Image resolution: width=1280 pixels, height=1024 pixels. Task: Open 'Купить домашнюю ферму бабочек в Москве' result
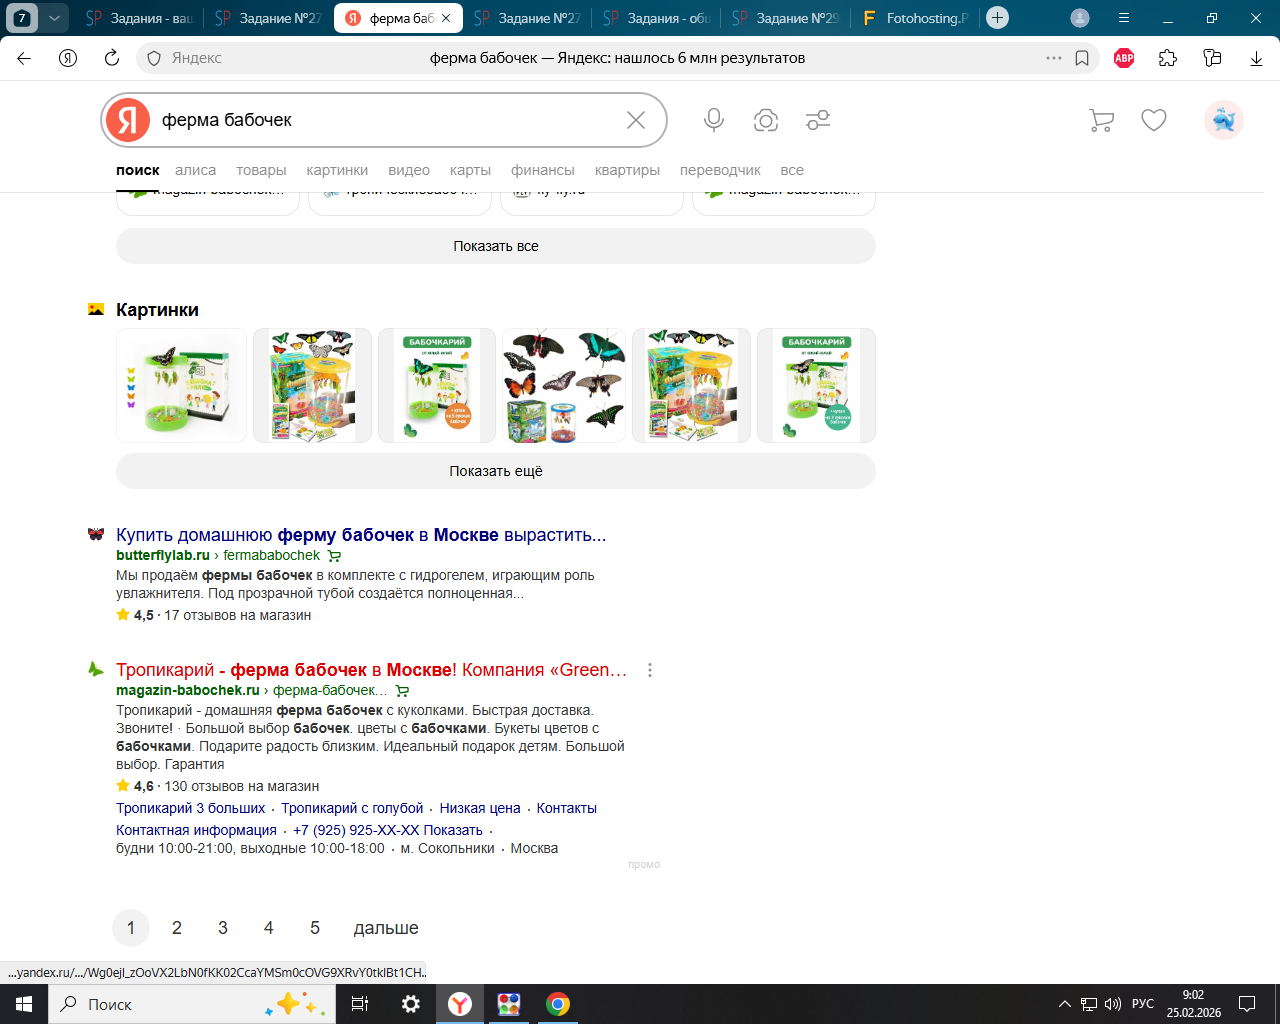coord(361,535)
